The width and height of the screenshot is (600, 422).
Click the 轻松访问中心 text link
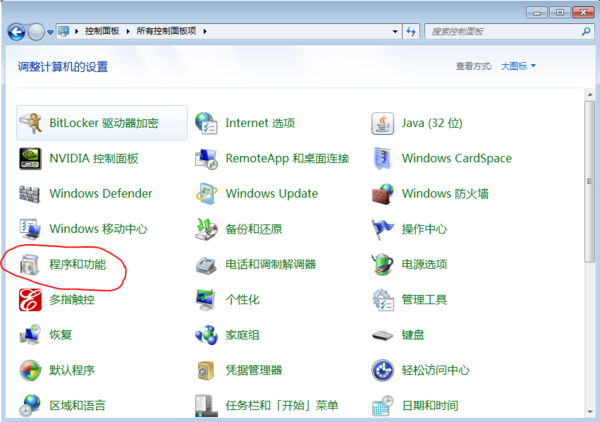[435, 370]
